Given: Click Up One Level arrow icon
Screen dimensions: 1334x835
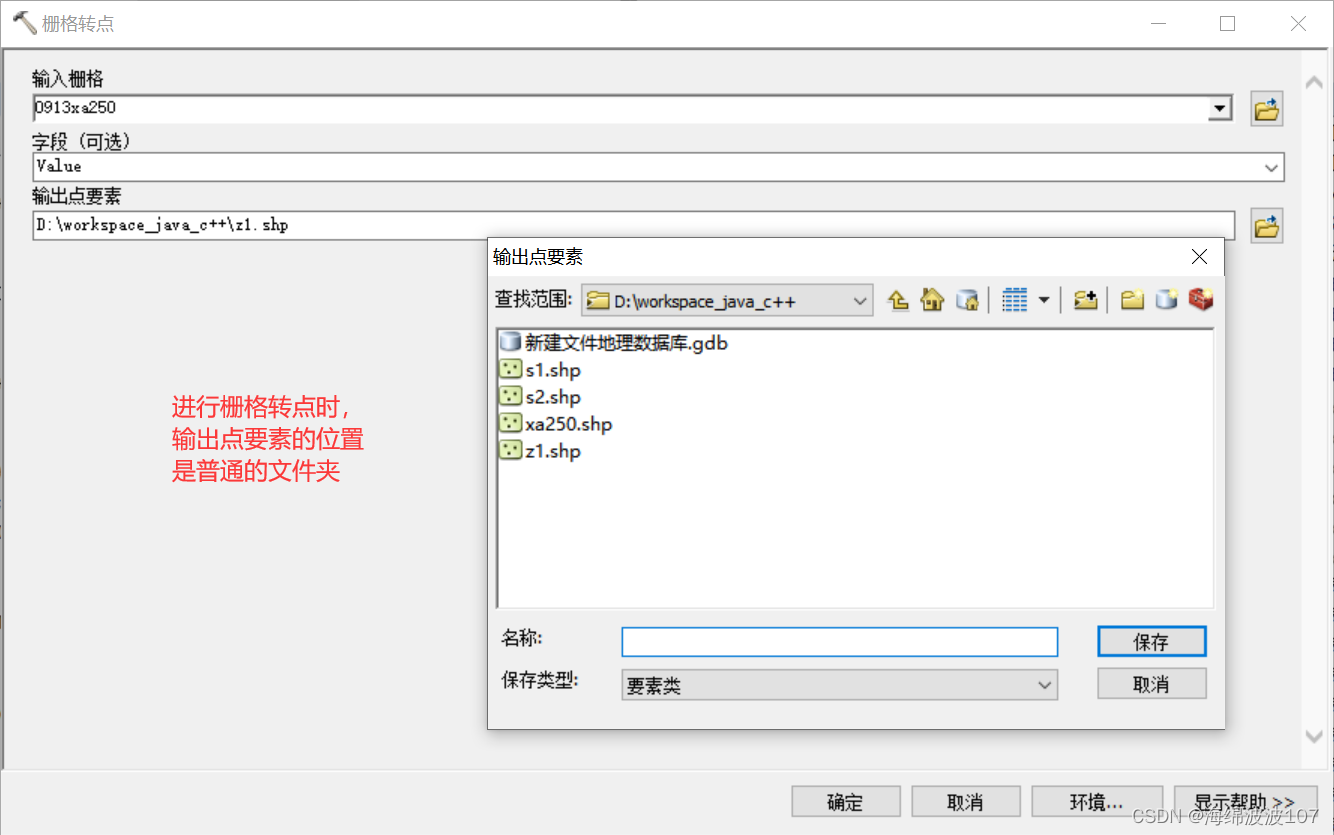Looking at the screenshot, I should [898, 300].
